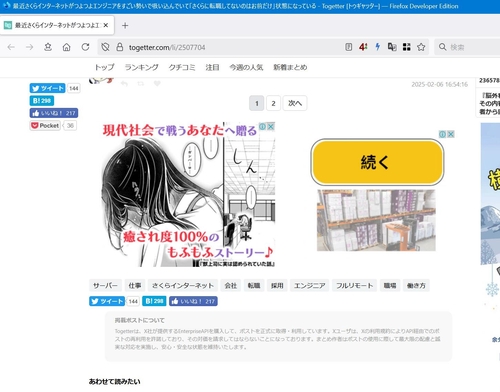Click the togetter.com URL address field
500x392 pixels.
167,48
